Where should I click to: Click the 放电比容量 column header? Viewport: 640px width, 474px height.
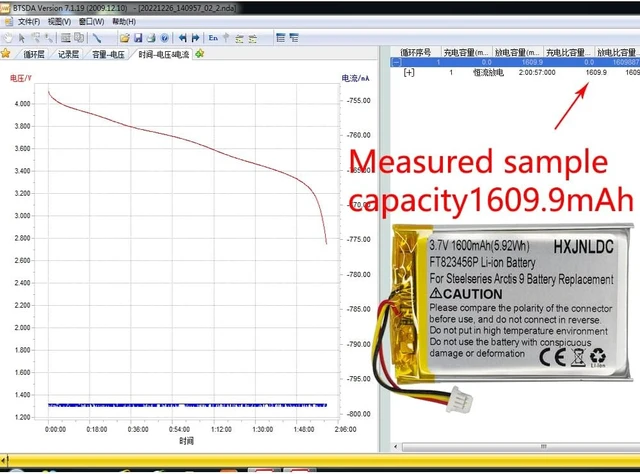[x=617, y=52]
